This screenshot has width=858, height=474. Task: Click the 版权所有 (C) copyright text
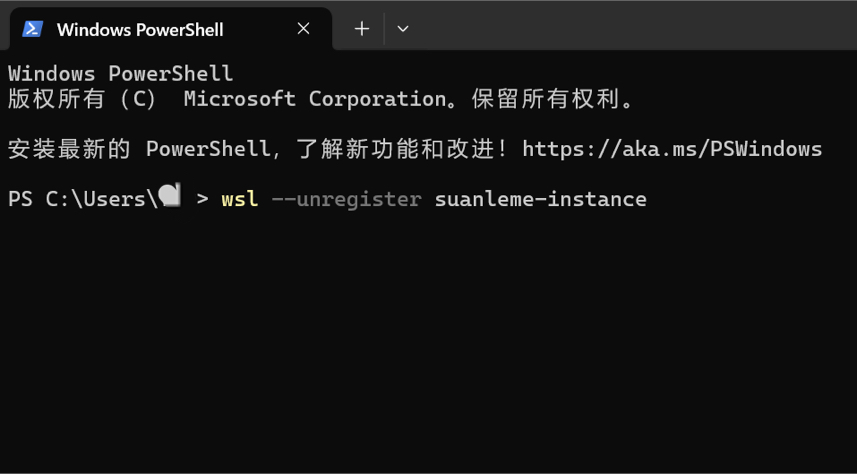(x=82, y=99)
